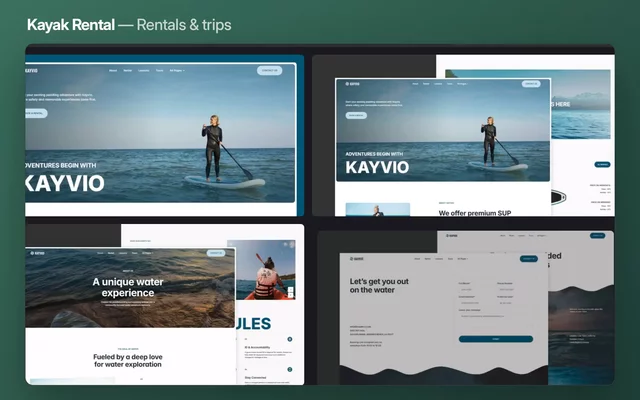Expand All Pages dropdown in the large Kayvio hero preview

tap(177, 71)
